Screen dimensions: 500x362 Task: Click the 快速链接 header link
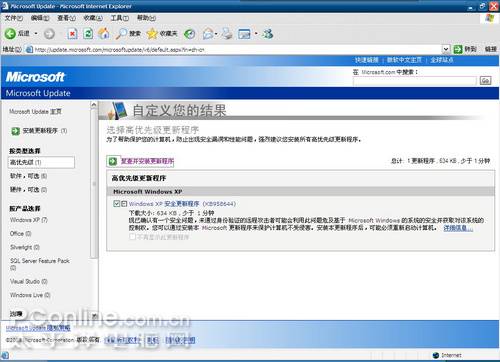(367, 60)
